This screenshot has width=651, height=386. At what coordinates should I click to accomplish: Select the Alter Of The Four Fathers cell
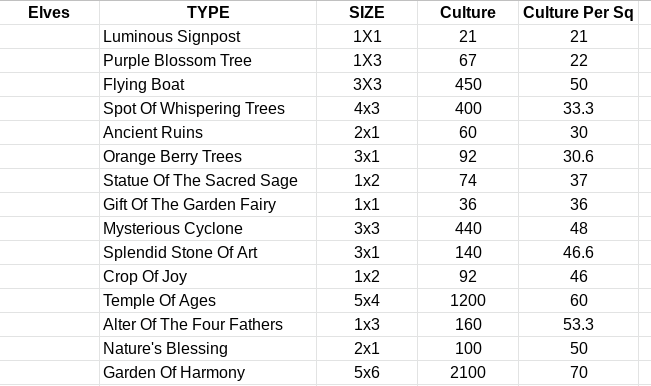[x=208, y=325]
